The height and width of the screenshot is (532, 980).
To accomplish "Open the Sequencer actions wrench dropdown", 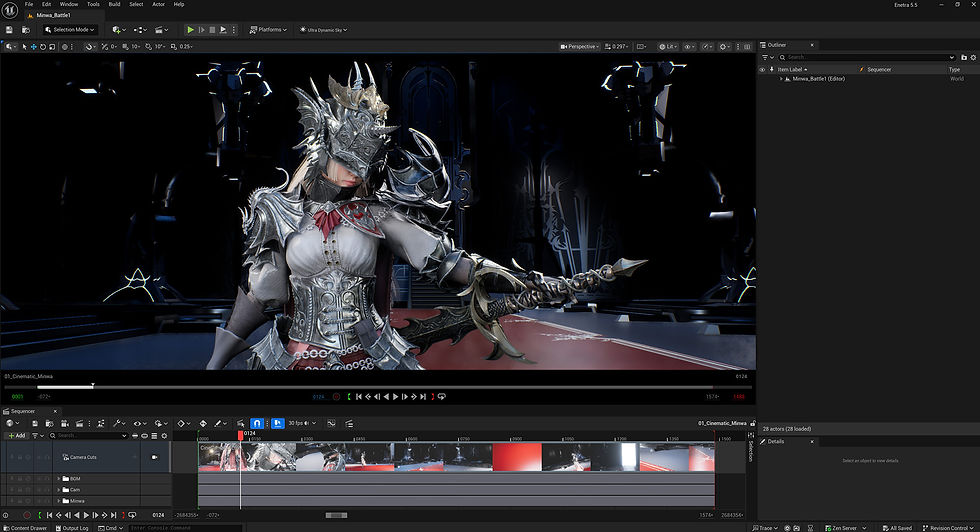I will pyautogui.click(x=119, y=423).
